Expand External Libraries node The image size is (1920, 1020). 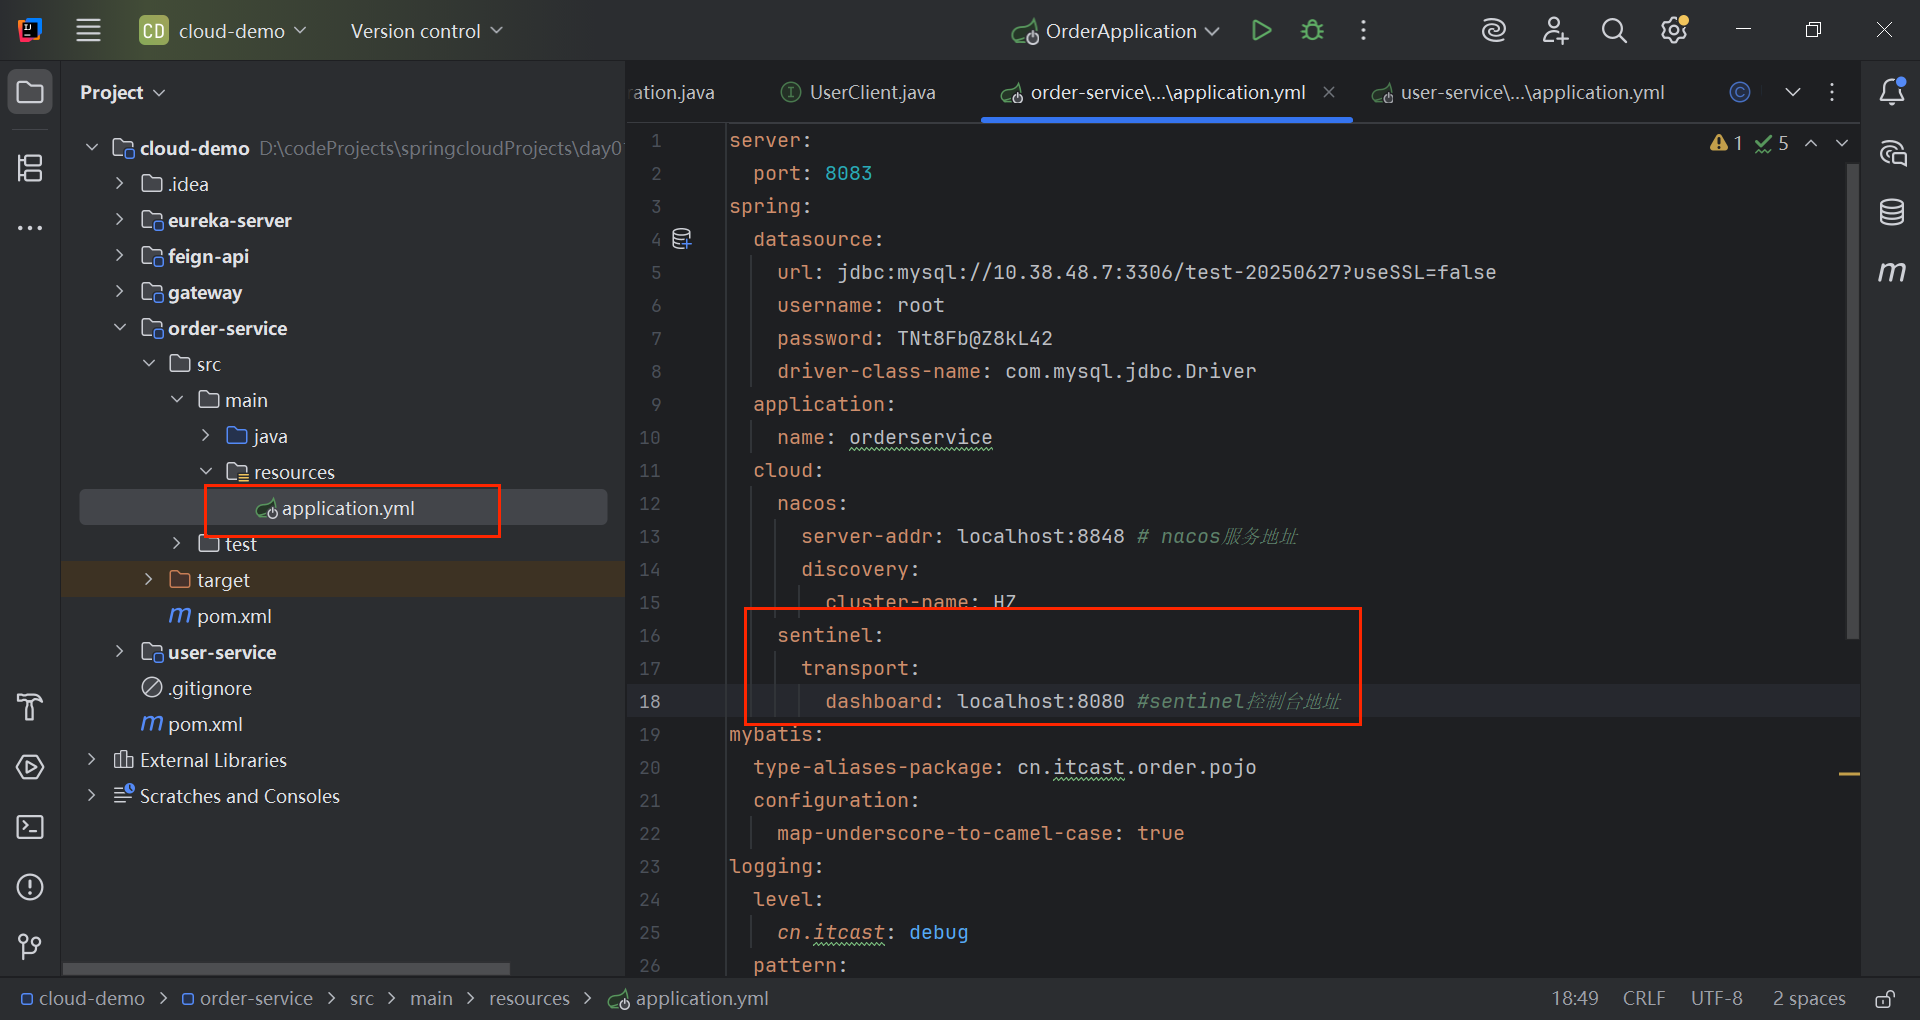click(x=91, y=759)
